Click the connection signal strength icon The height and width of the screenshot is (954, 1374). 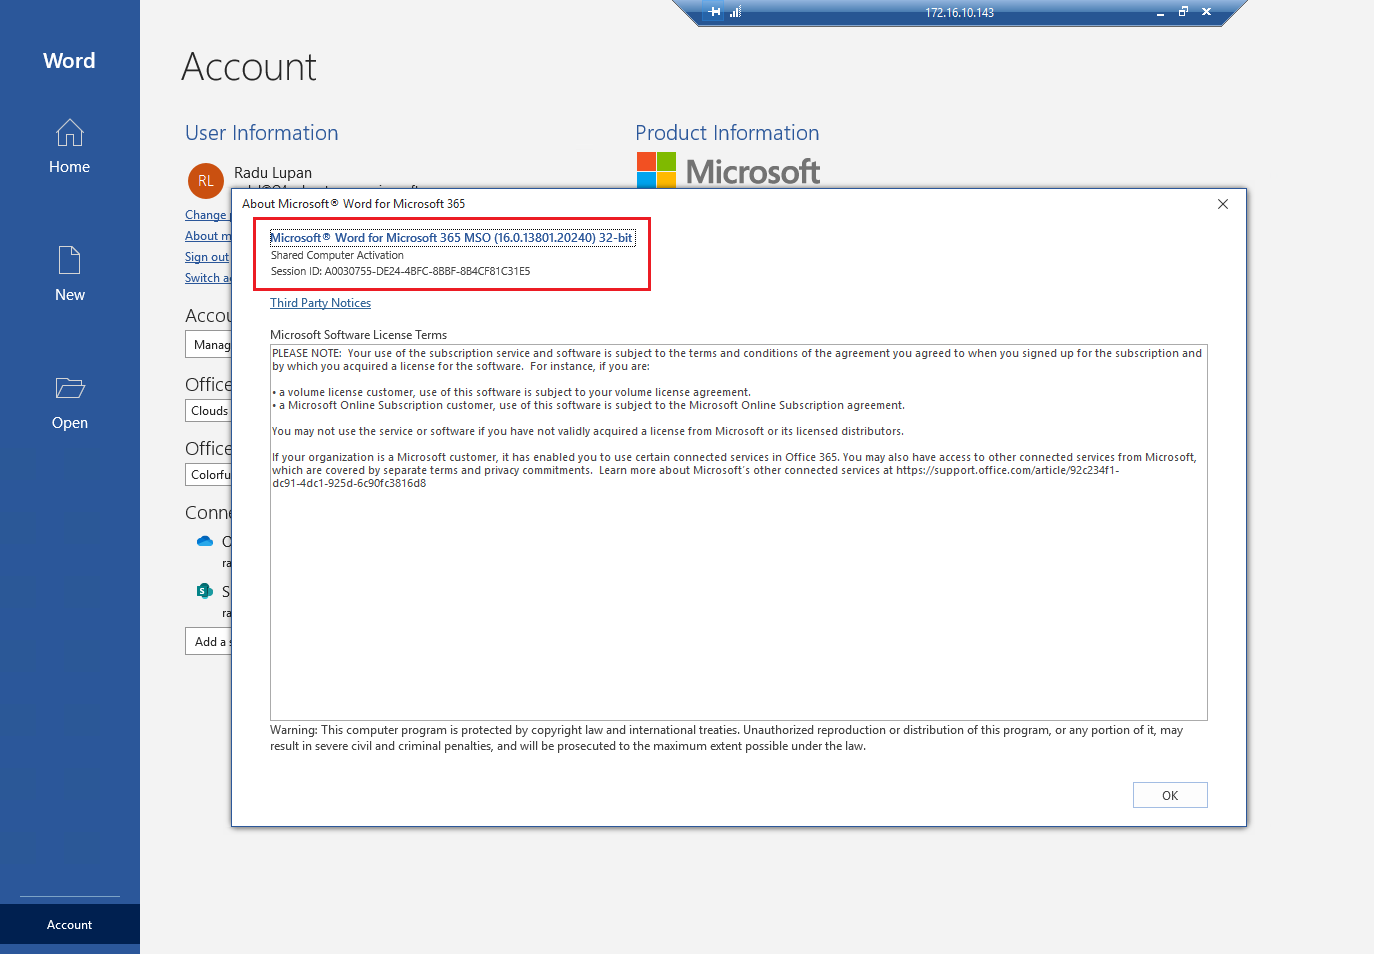[735, 12]
